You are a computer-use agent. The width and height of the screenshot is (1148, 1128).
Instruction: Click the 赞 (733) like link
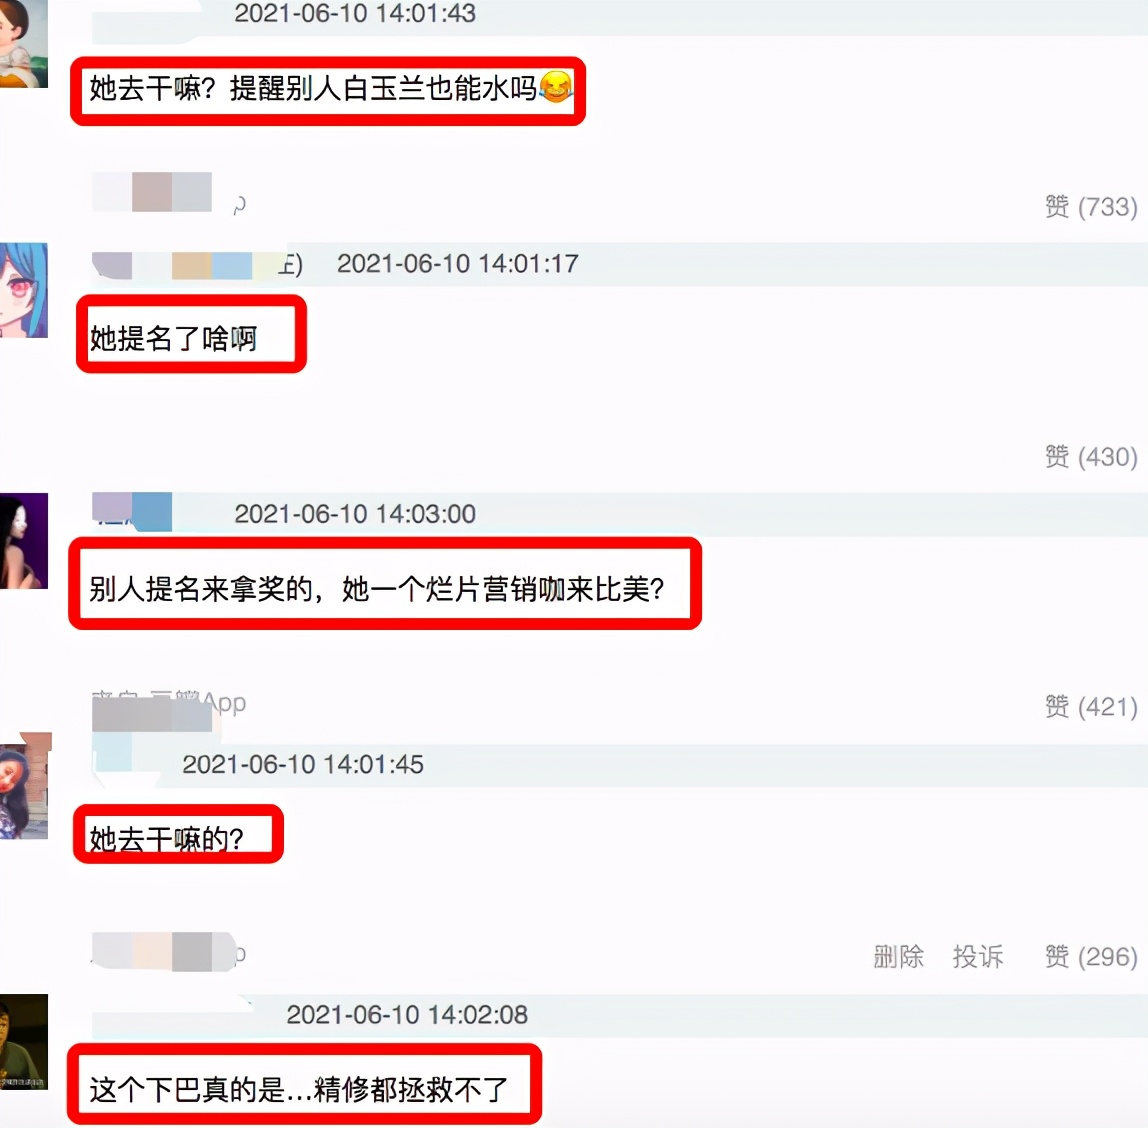tap(1091, 206)
